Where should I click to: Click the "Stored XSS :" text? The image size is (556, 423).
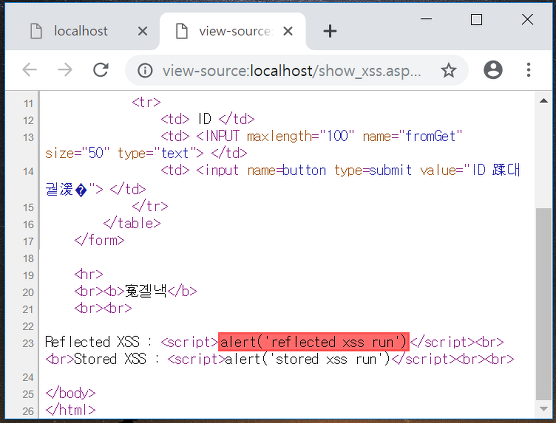coord(116,359)
